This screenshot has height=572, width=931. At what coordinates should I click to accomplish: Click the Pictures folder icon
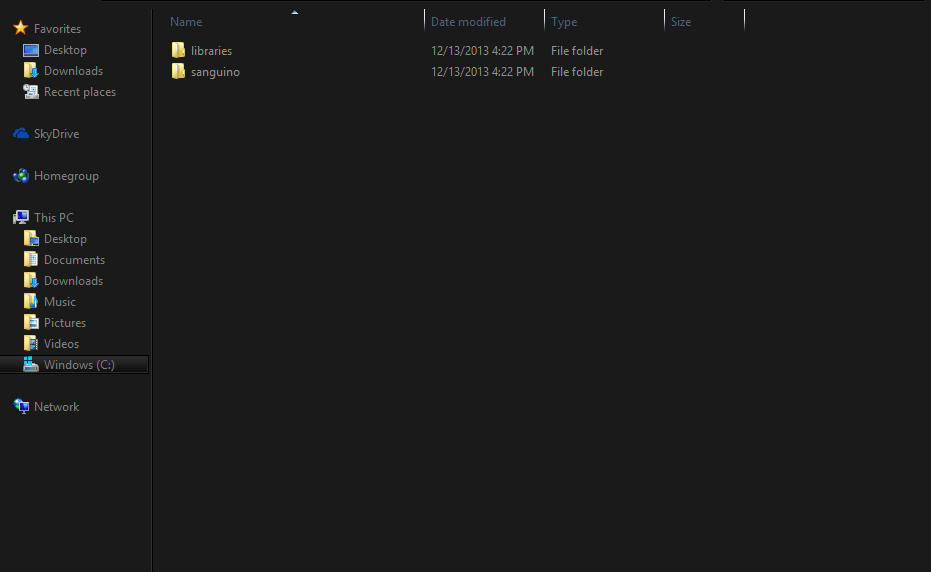pos(31,323)
